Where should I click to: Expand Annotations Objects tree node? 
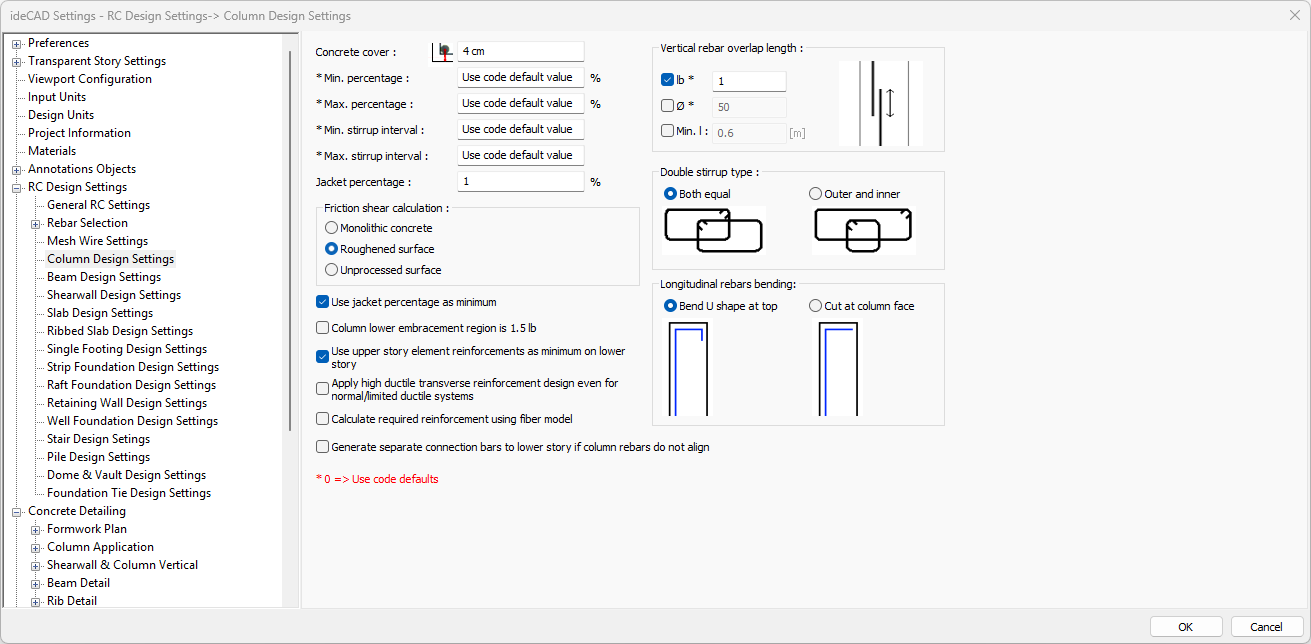click(x=17, y=170)
